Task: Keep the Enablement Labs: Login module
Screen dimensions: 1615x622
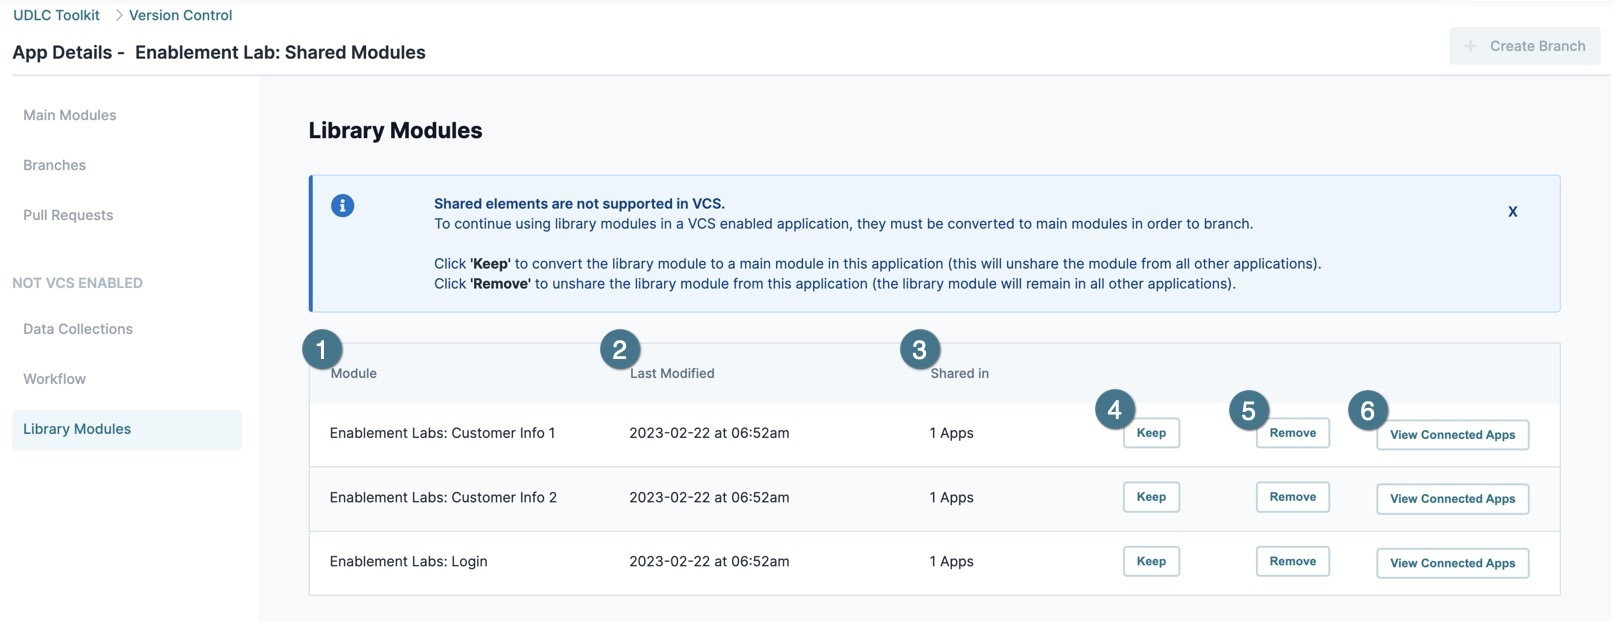Action: (x=1151, y=561)
